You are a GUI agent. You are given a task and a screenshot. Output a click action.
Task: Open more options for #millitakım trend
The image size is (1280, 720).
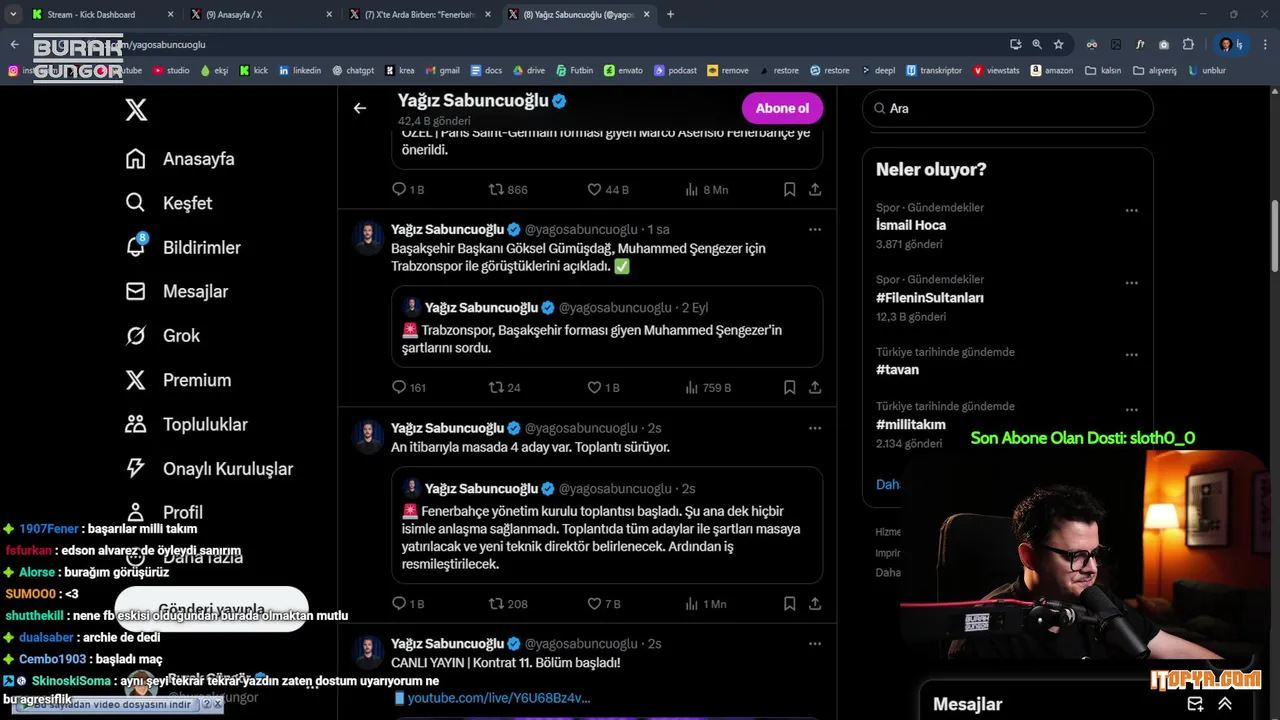click(x=1131, y=410)
